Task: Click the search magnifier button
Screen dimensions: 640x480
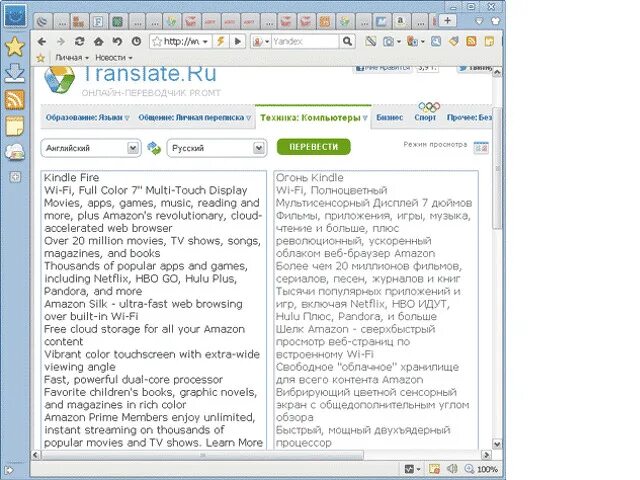Action: click(x=347, y=41)
